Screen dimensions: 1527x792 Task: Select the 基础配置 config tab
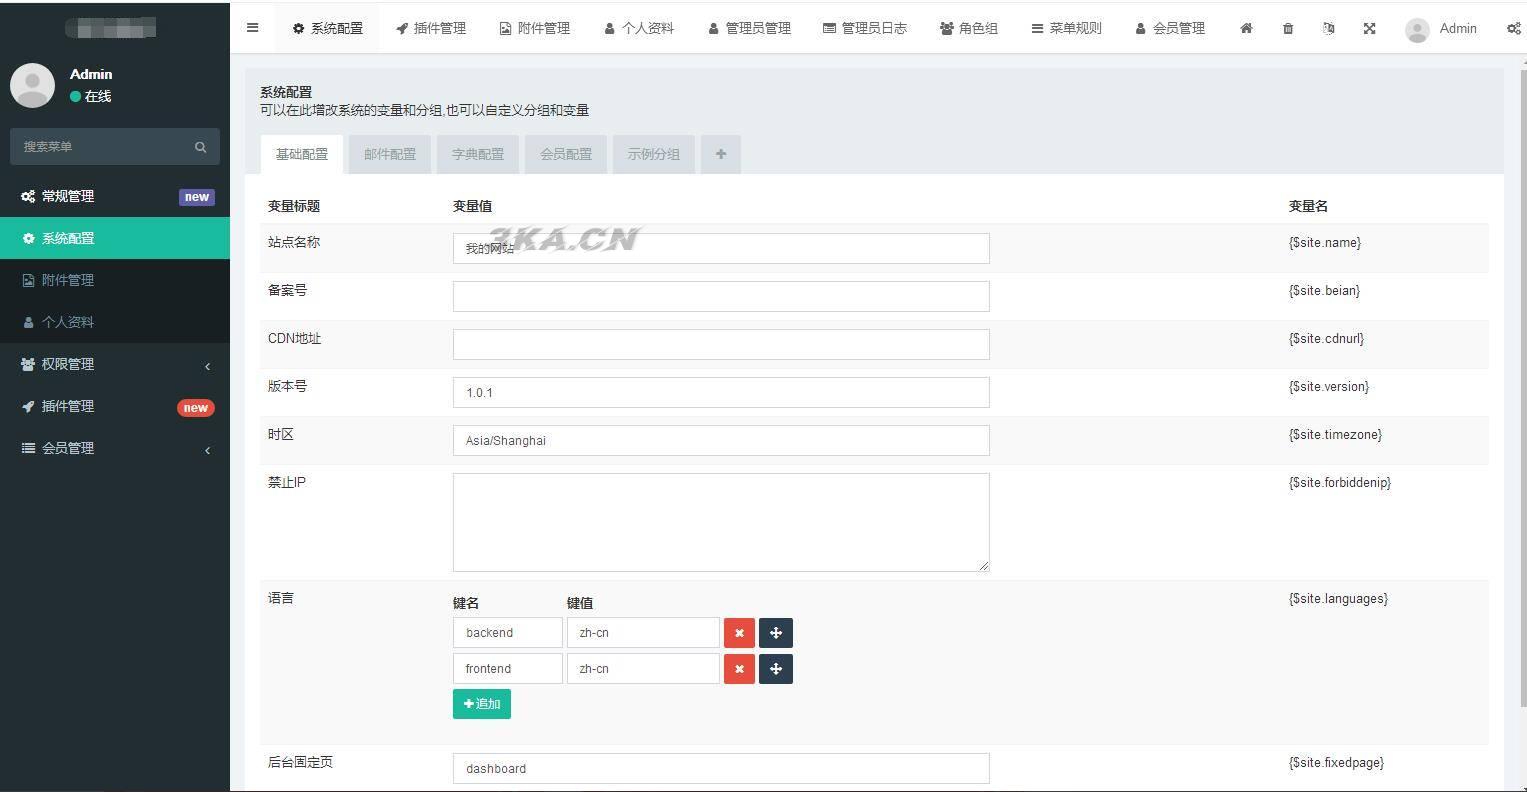302,154
